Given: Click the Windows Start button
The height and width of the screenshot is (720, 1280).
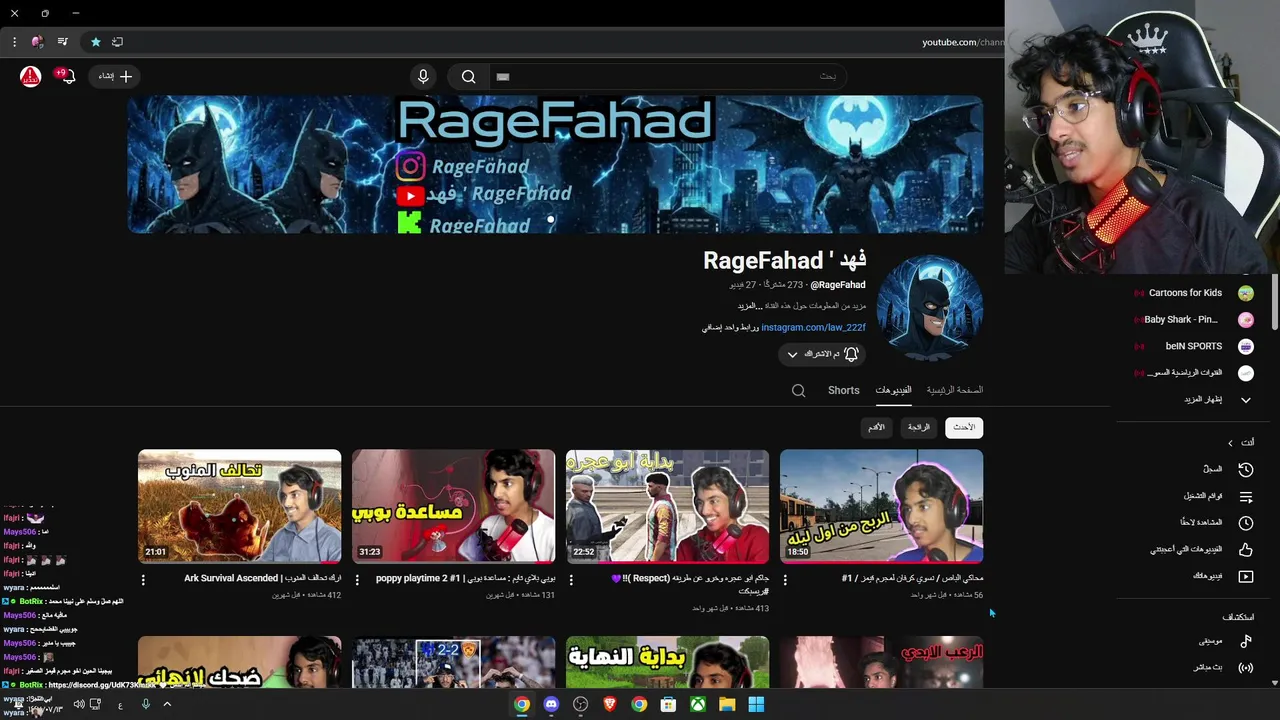Looking at the screenshot, I should pyautogui.click(x=756, y=704).
